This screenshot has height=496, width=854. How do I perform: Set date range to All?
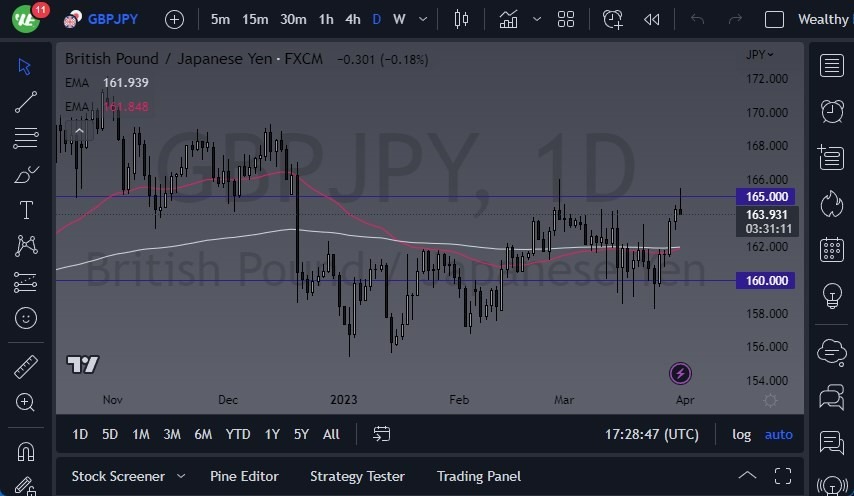coord(331,434)
